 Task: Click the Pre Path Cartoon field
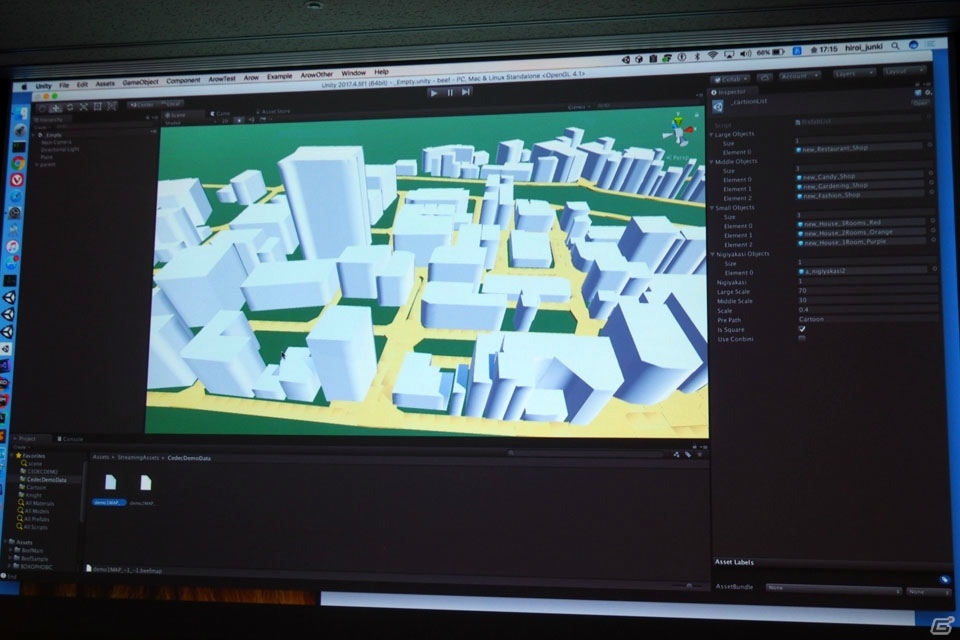point(868,318)
